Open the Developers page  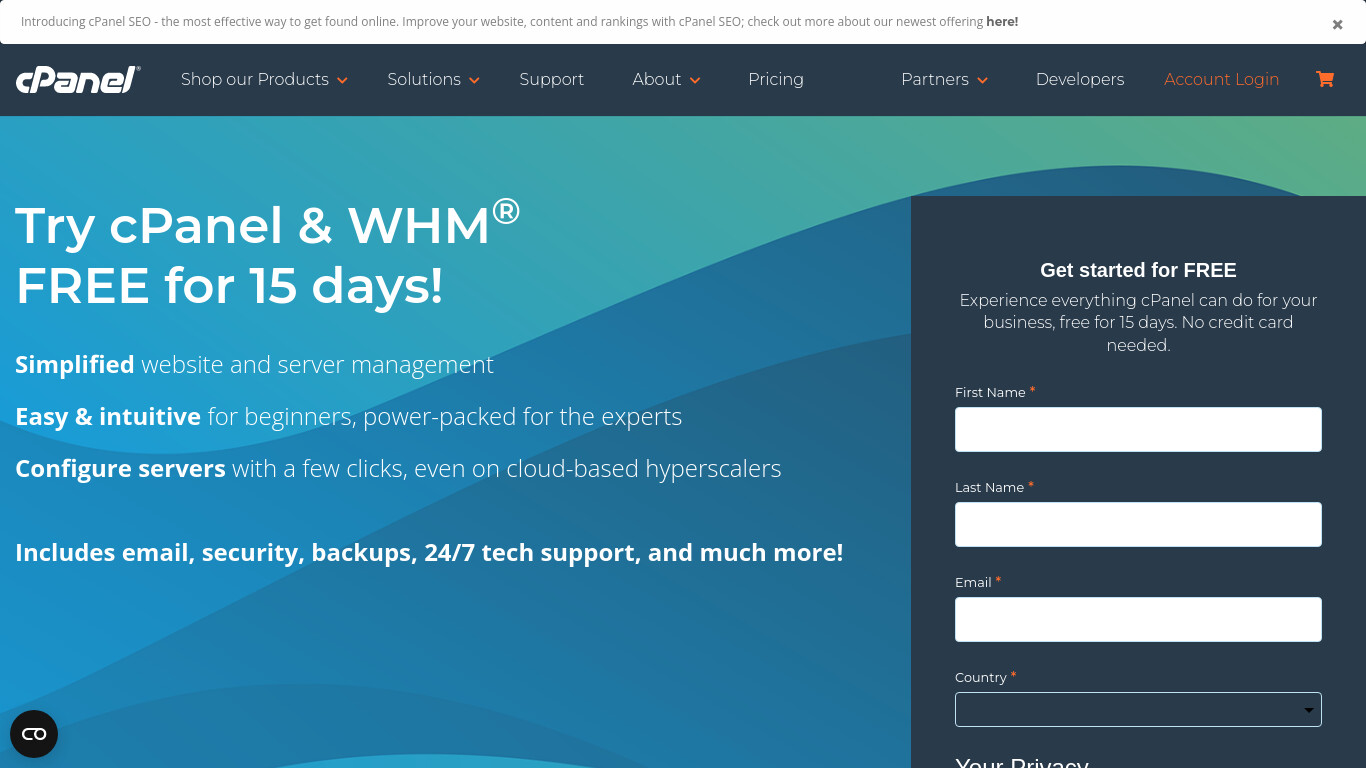[1080, 79]
